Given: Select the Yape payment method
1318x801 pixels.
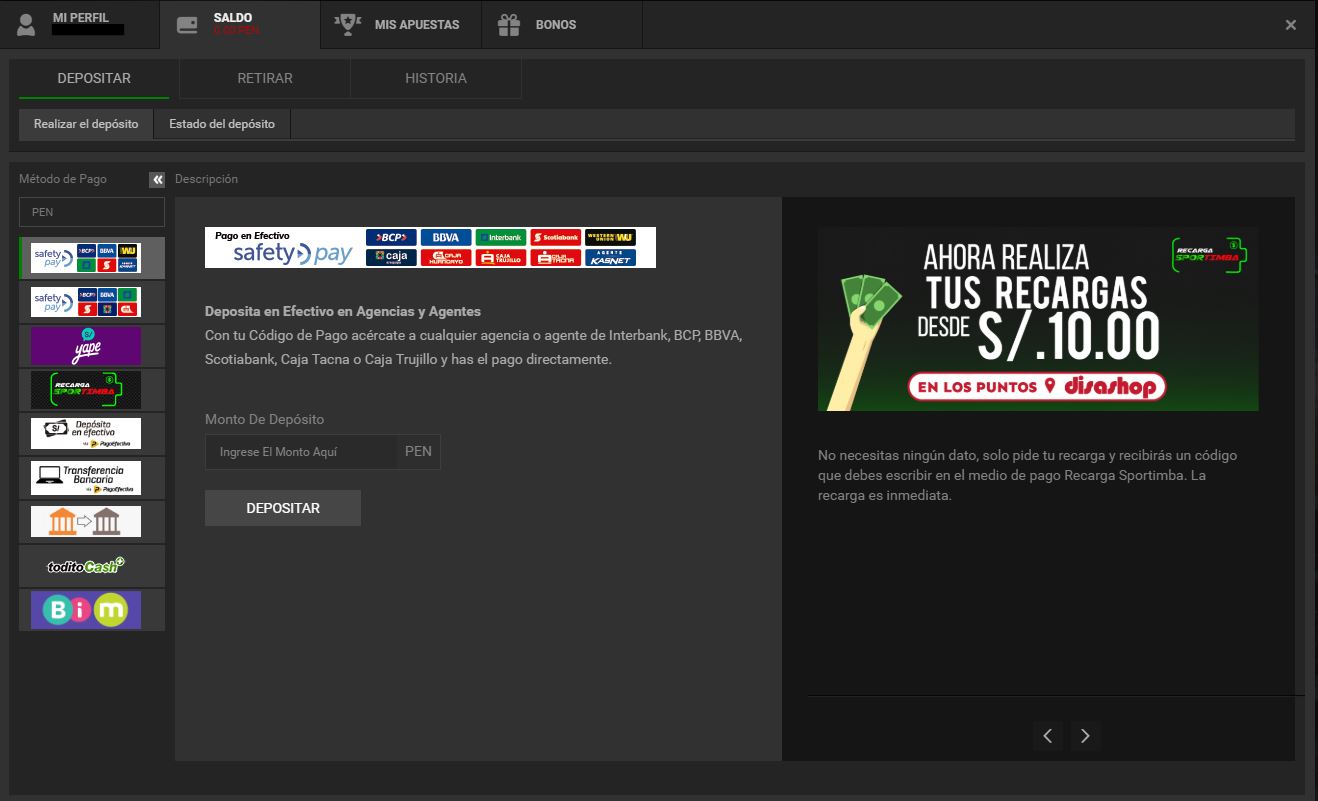Looking at the screenshot, I should coord(86,346).
